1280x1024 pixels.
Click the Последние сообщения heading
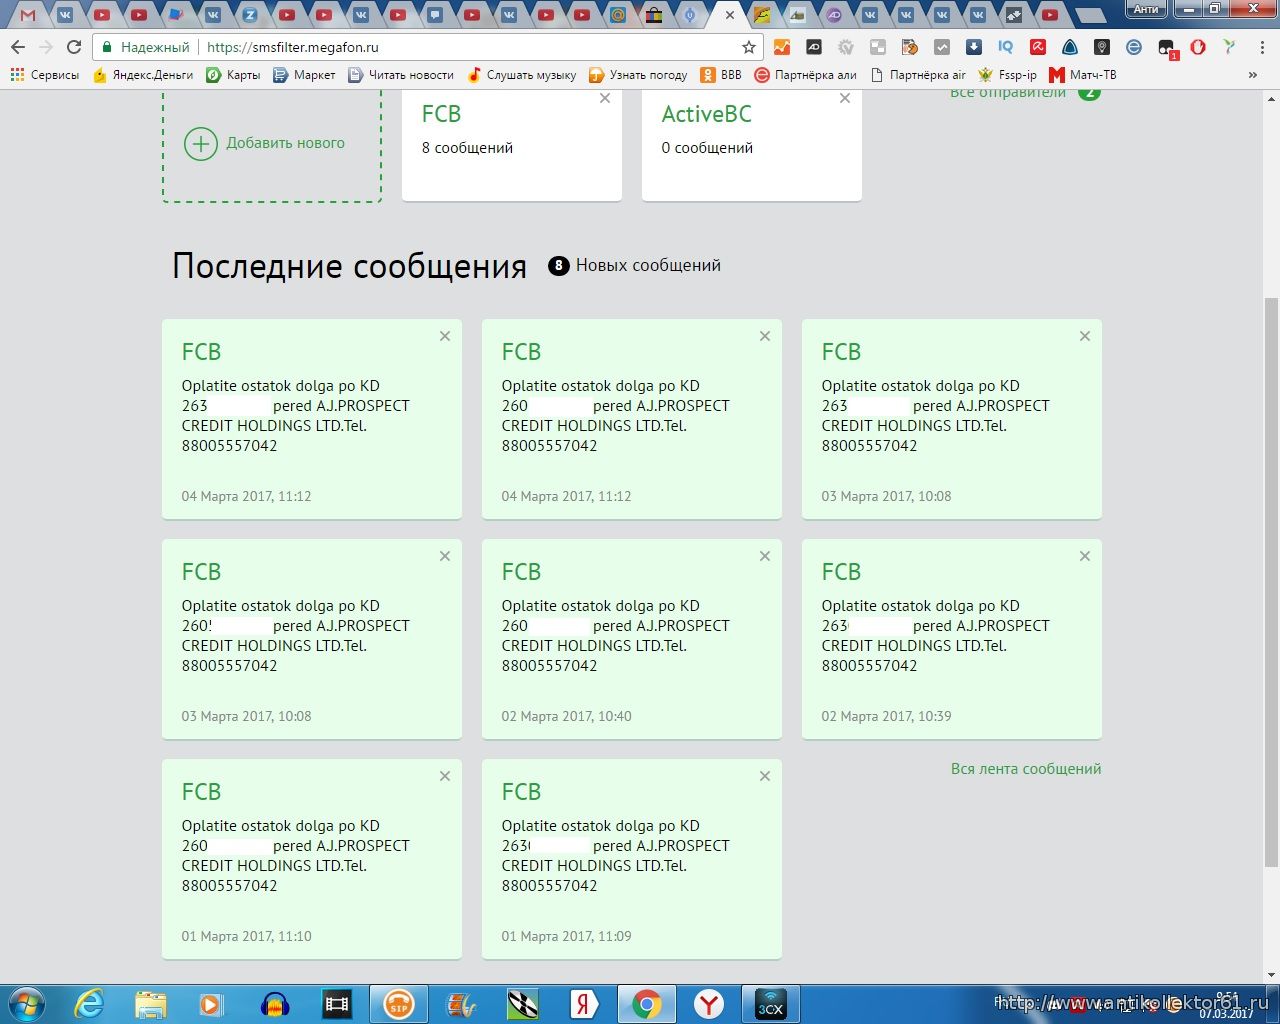(x=349, y=266)
